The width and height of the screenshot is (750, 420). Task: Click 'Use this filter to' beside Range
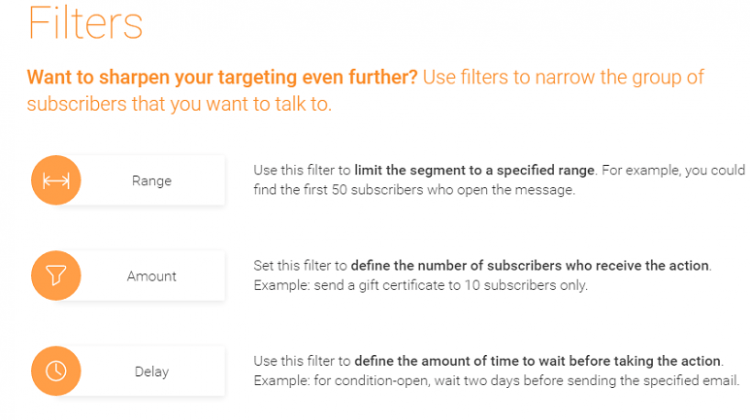coord(302,170)
